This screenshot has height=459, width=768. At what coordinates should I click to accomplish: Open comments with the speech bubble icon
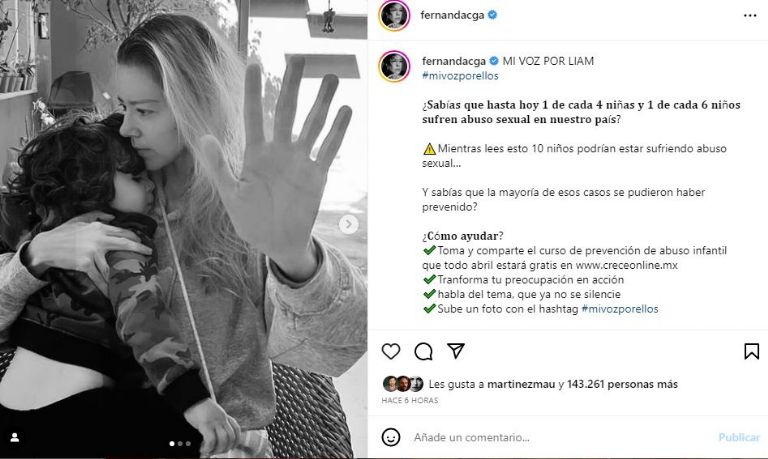pos(423,351)
